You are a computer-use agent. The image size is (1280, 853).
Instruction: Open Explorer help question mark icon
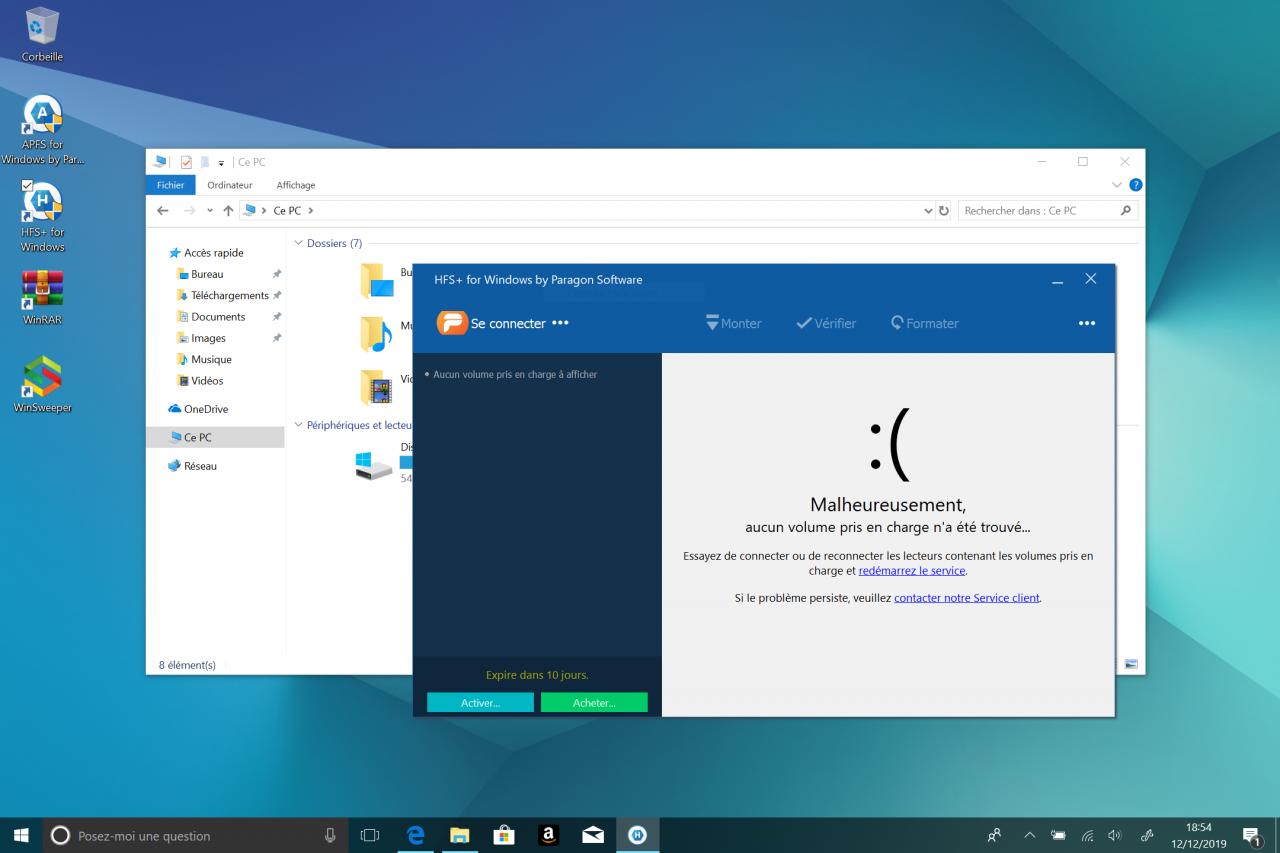[x=1135, y=185]
